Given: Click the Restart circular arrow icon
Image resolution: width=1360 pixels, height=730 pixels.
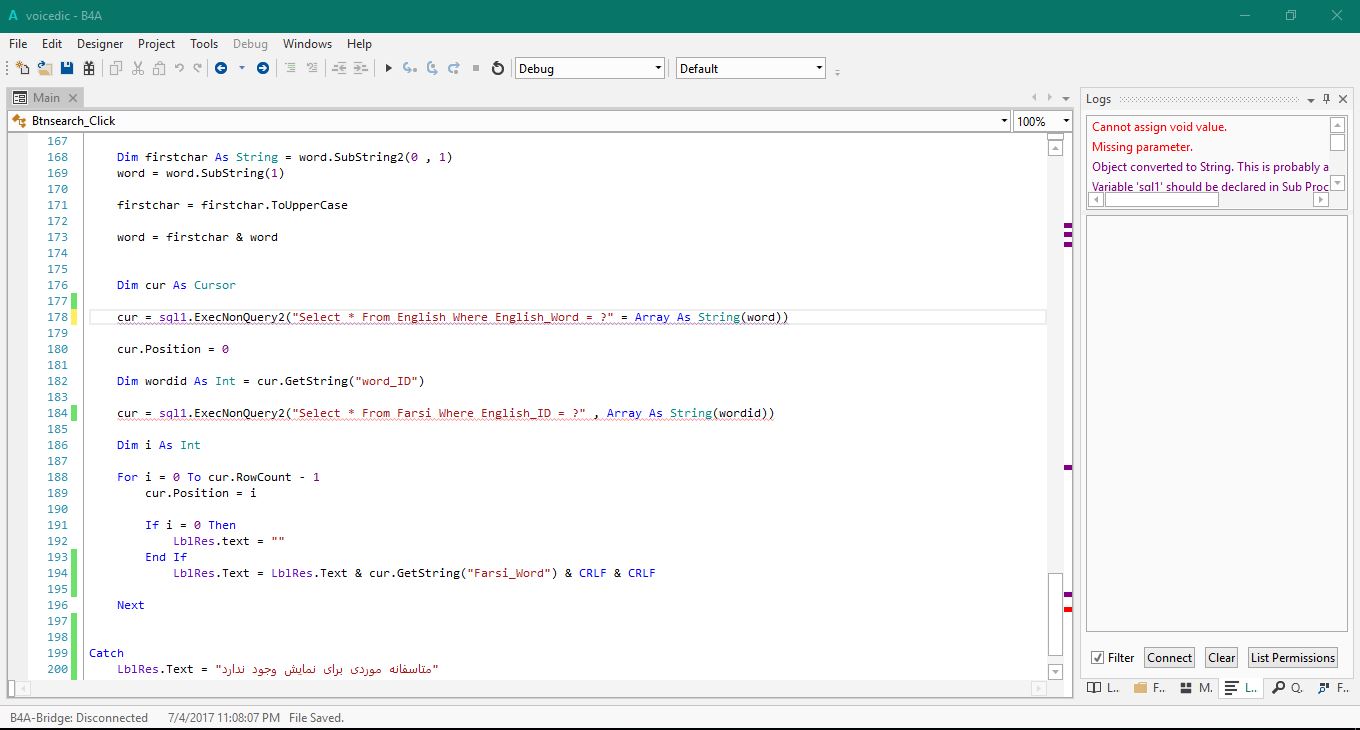Looking at the screenshot, I should pos(498,68).
